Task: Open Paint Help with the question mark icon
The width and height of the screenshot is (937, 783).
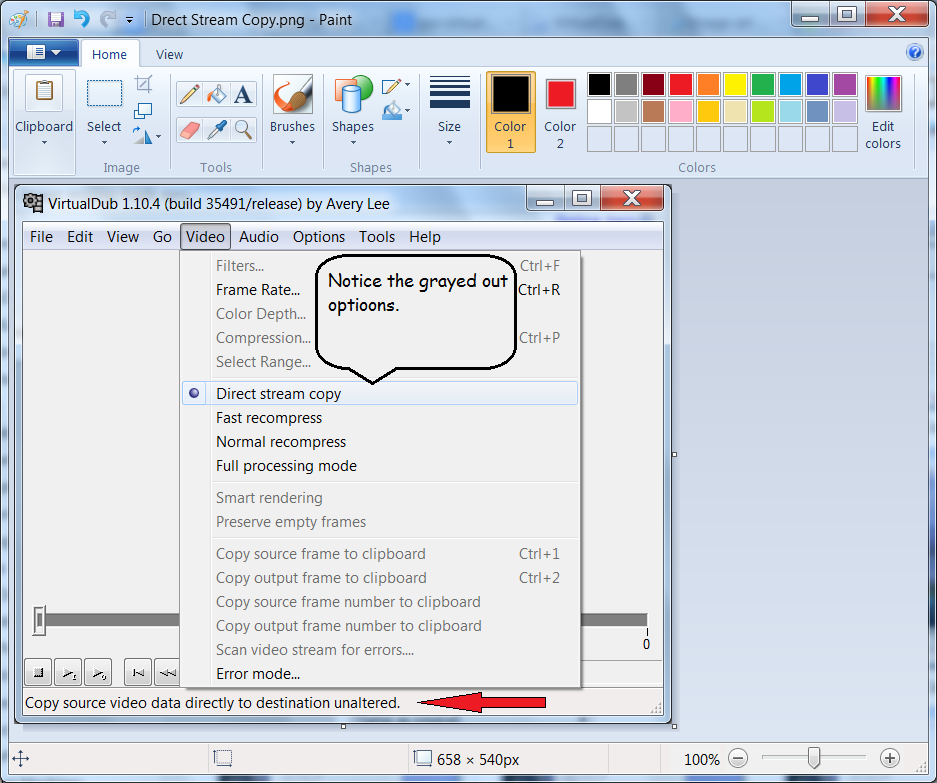Action: pos(914,53)
